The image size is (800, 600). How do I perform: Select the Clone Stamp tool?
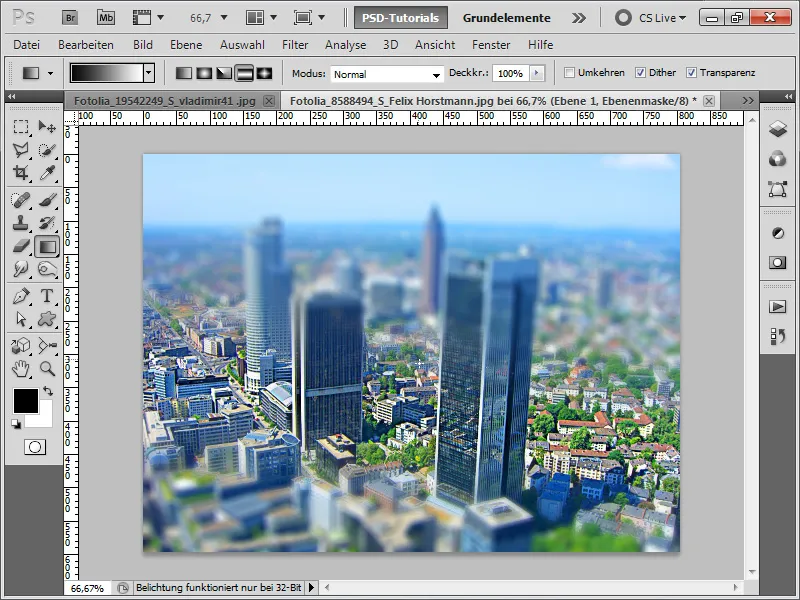tap(21, 223)
